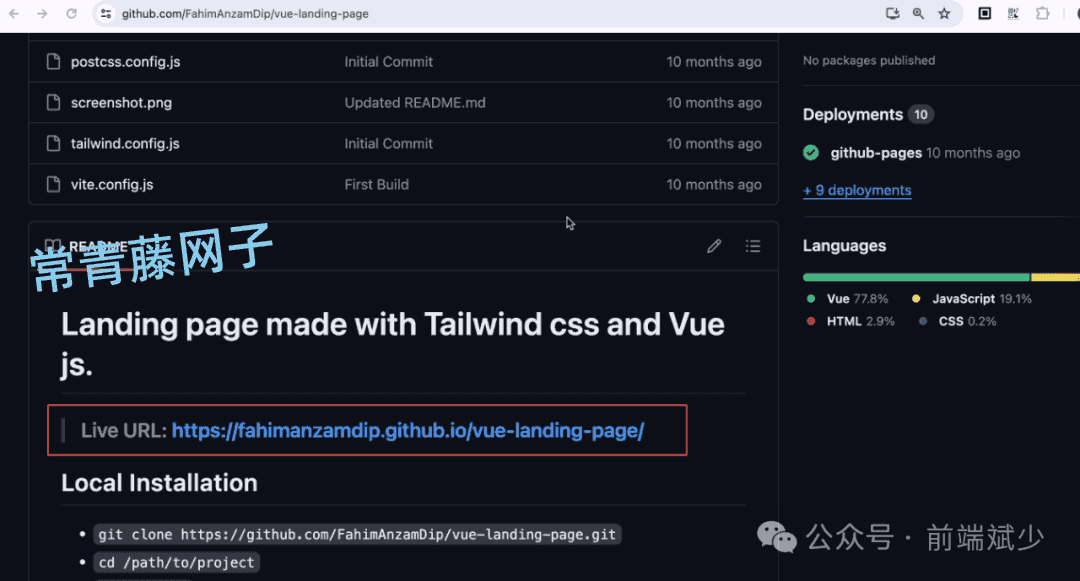
Task: Click the Deployments count badge 10
Action: [x=921, y=114]
